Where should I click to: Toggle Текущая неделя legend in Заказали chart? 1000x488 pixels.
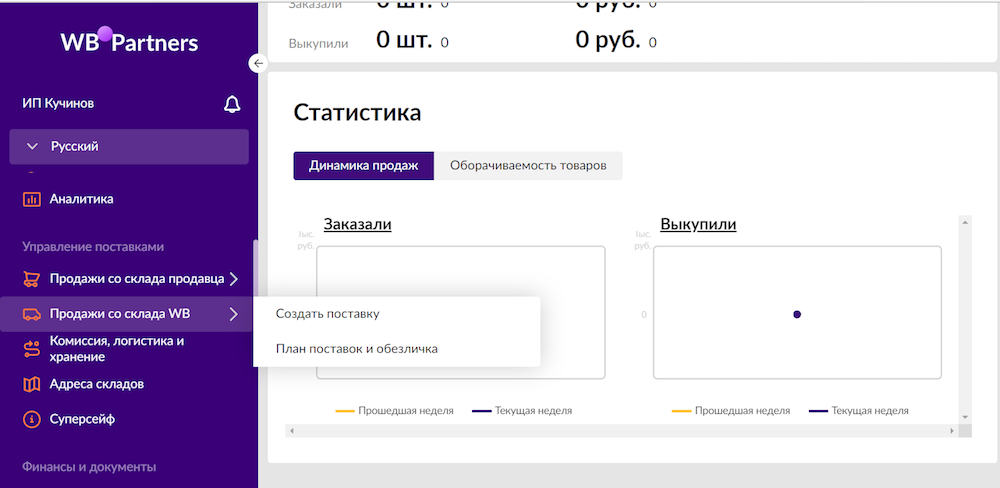(x=522, y=411)
